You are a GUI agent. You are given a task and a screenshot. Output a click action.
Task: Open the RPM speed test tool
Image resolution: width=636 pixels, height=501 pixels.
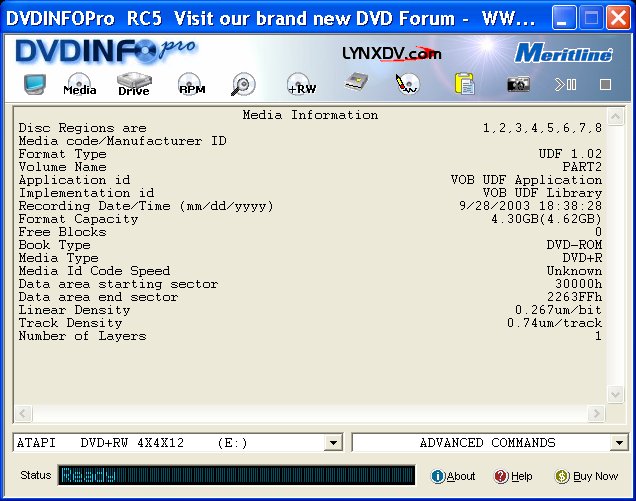pyautogui.click(x=191, y=84)
